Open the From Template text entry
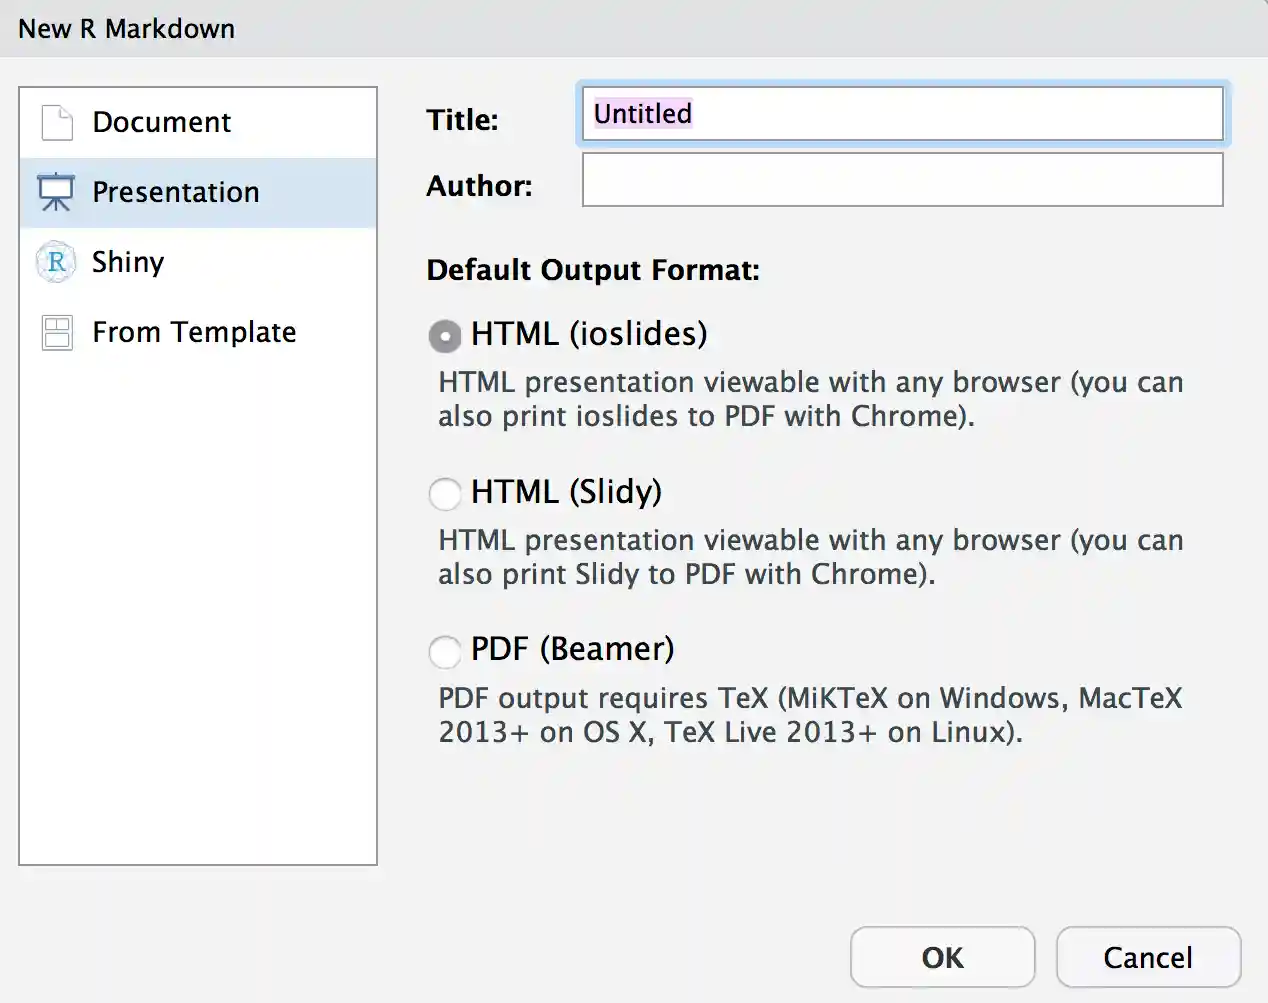The image size is (1268, 1003). [194, 332]
